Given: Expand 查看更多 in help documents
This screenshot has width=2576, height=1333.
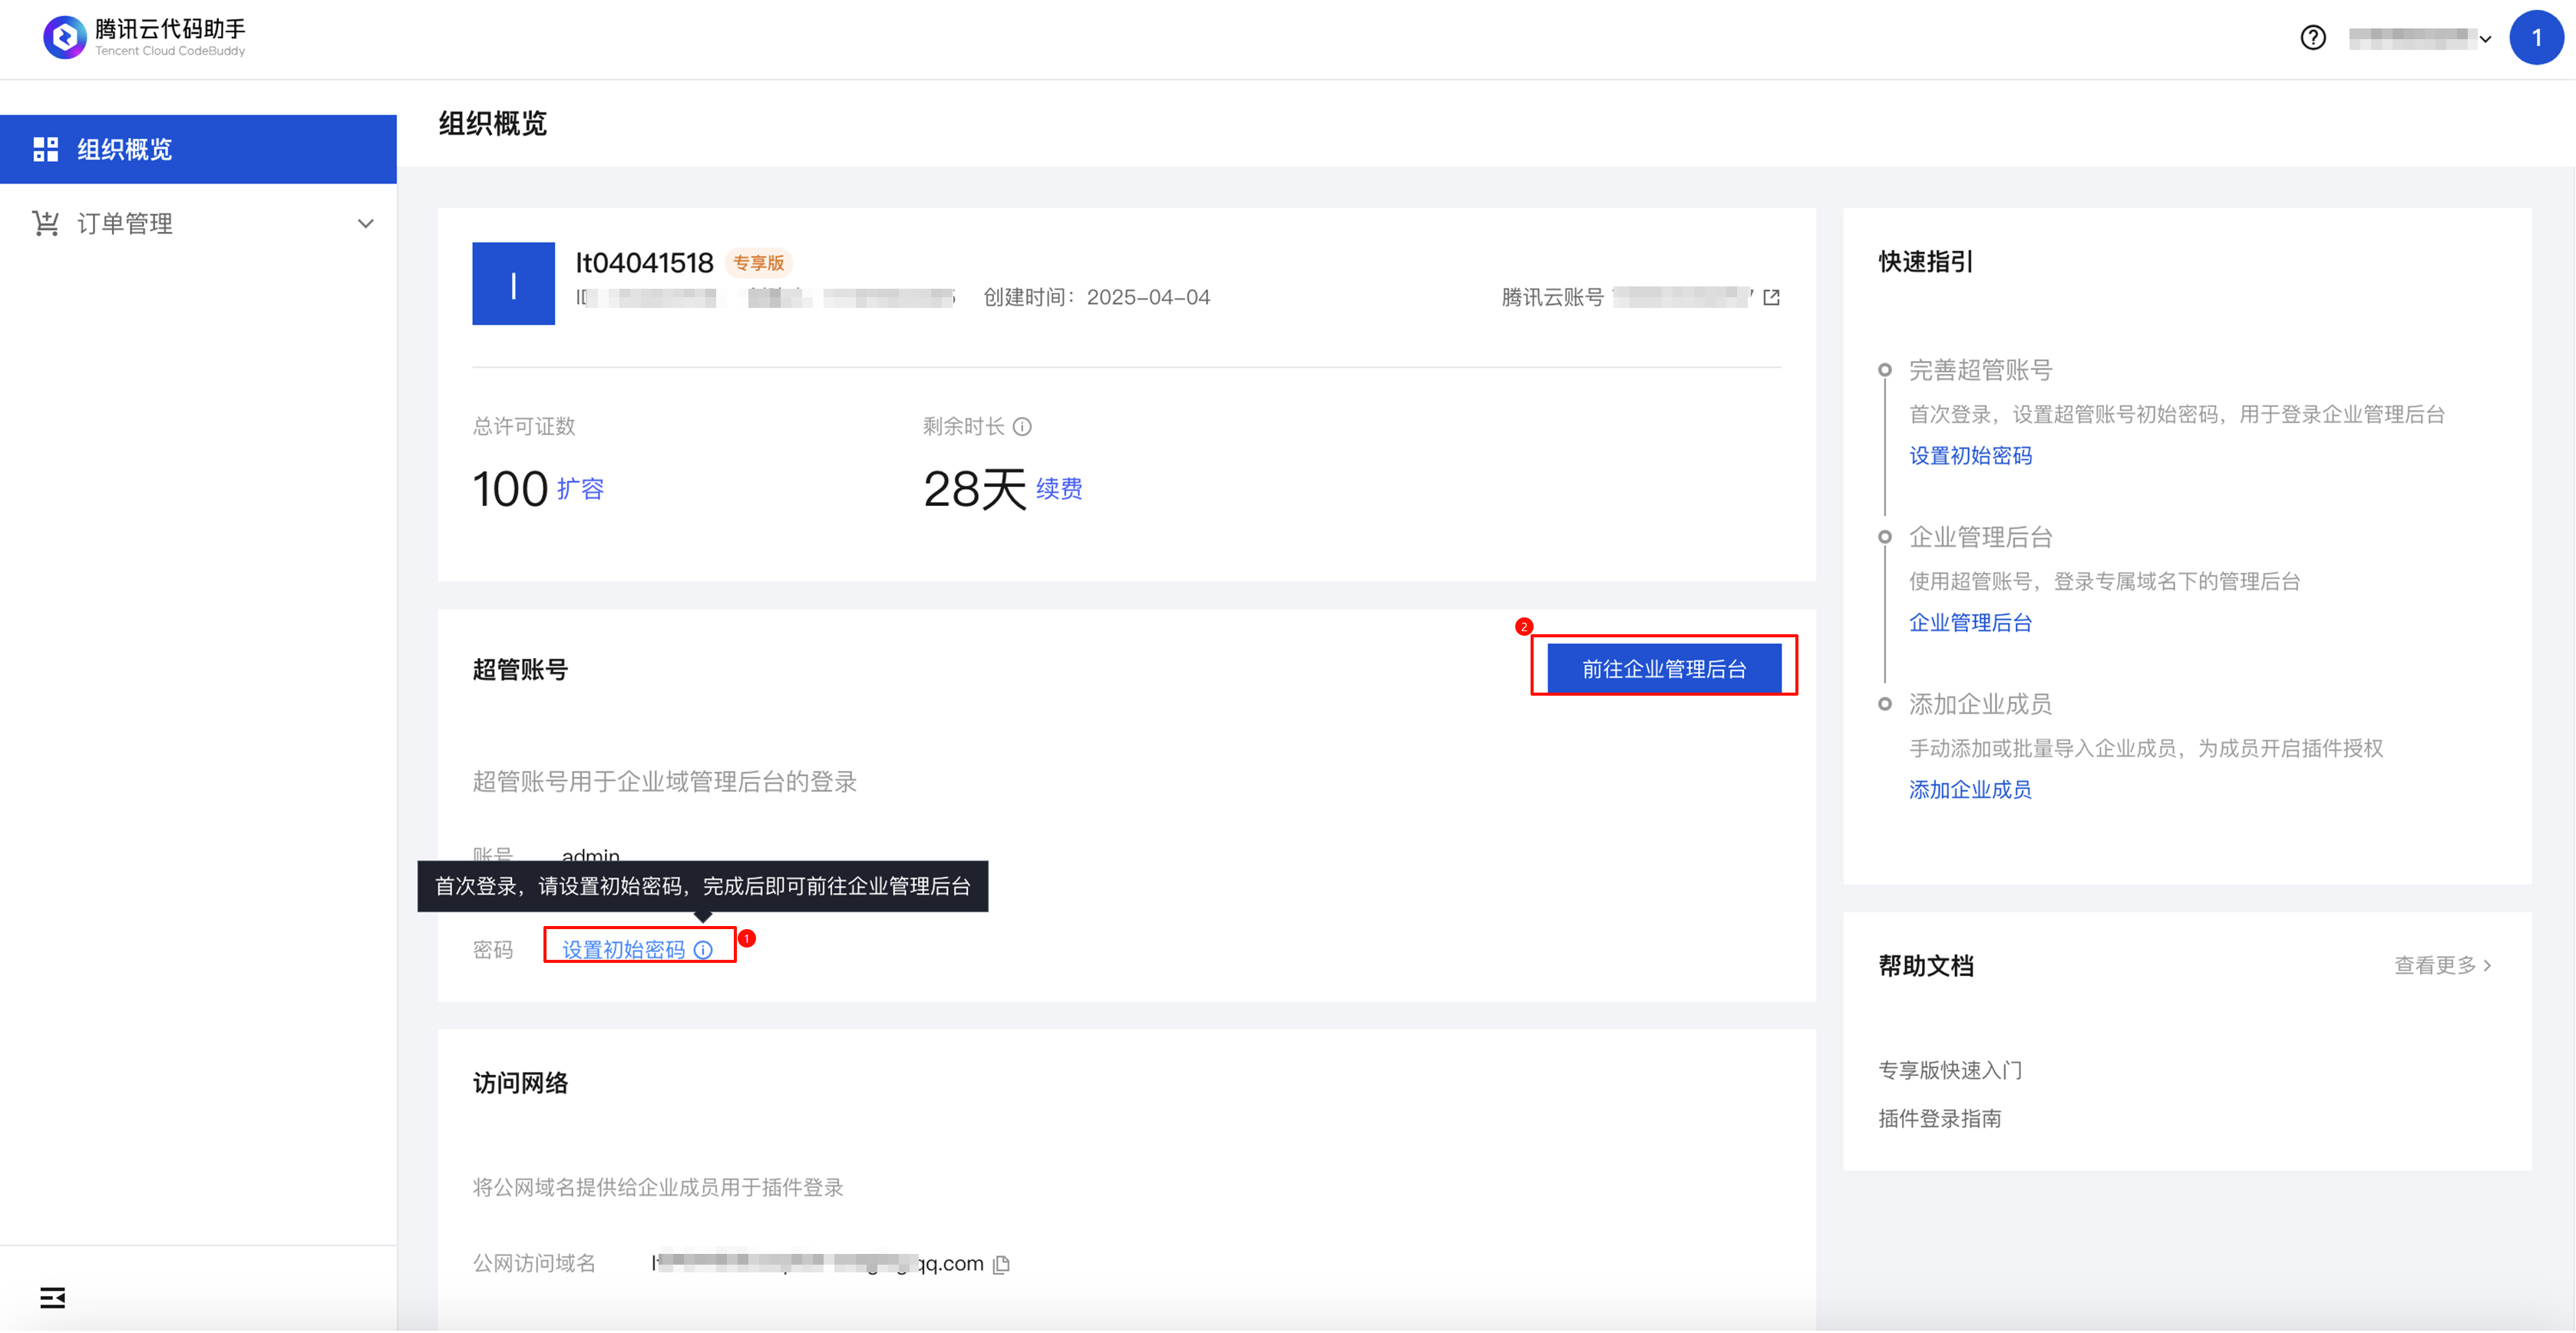Looking at the screenshot, I should pos(2442,966).
